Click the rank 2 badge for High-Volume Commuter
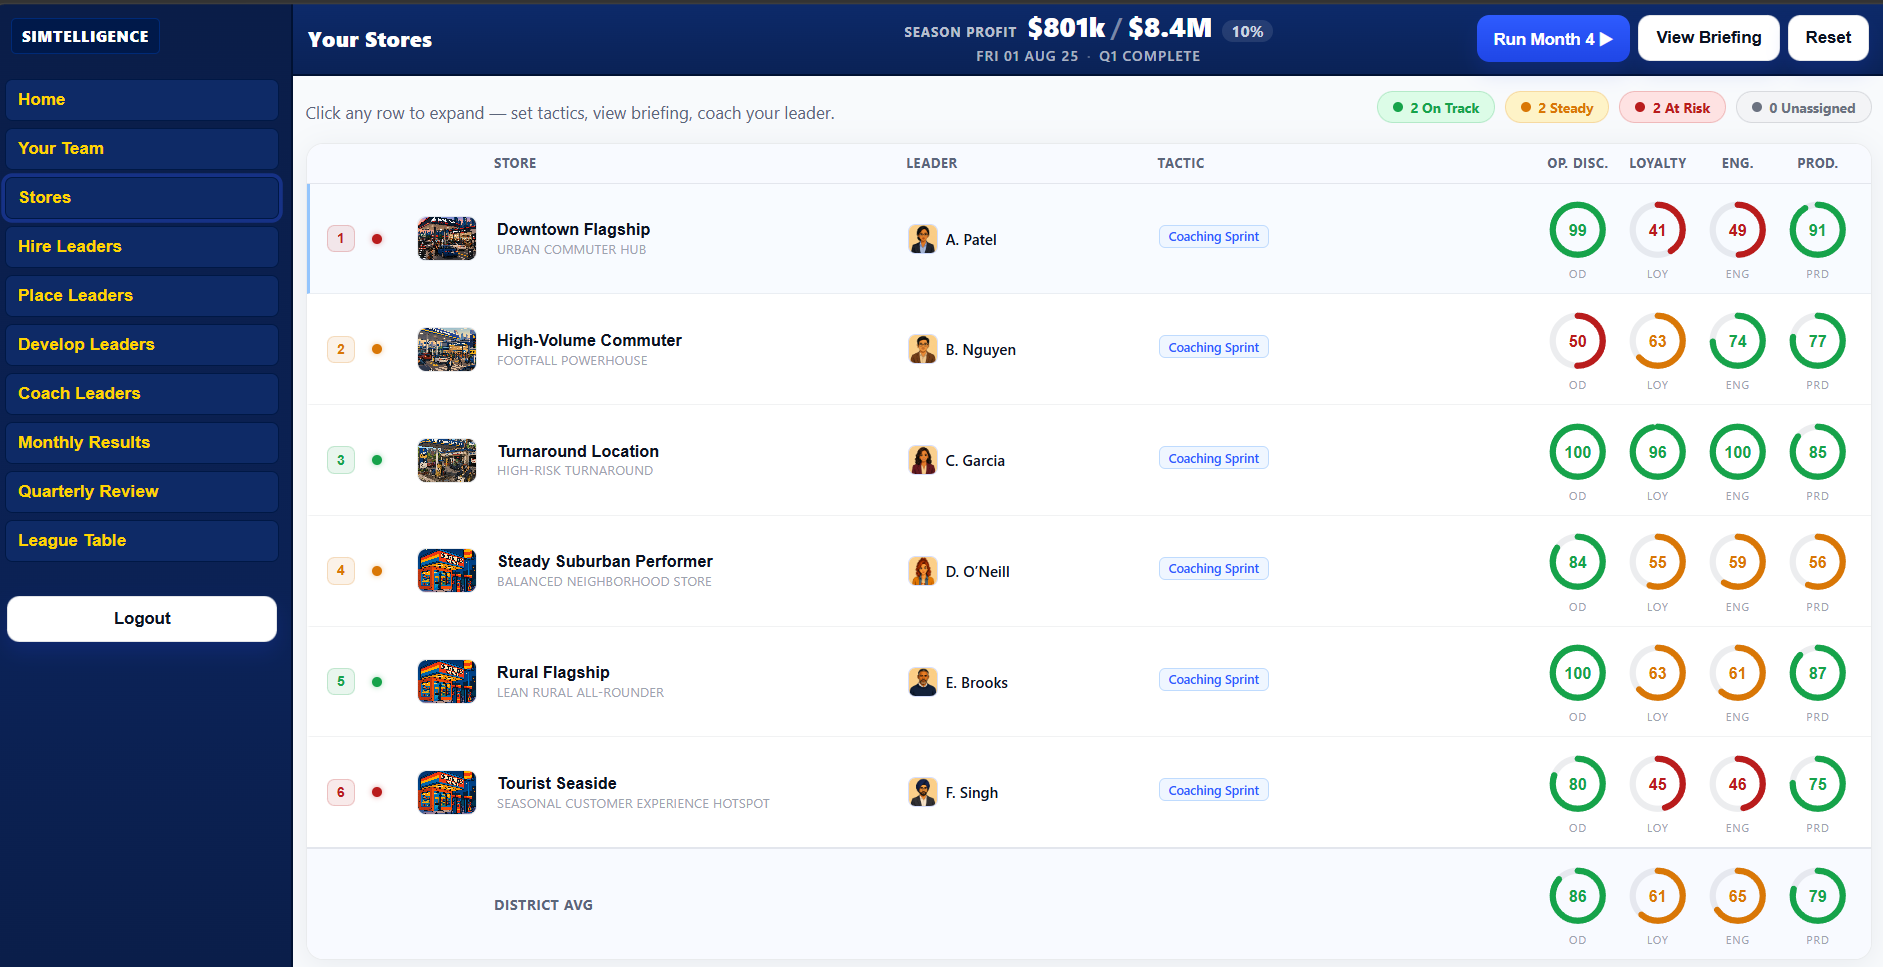This screenshot has height=967, width=1883. (x=341, y=349)
